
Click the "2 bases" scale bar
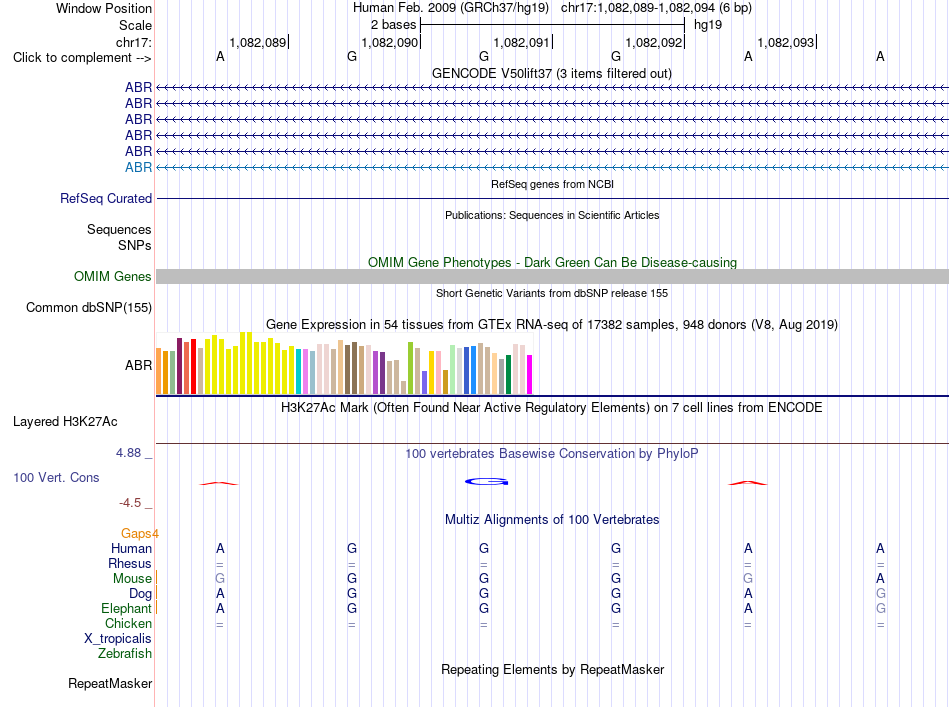552,25
